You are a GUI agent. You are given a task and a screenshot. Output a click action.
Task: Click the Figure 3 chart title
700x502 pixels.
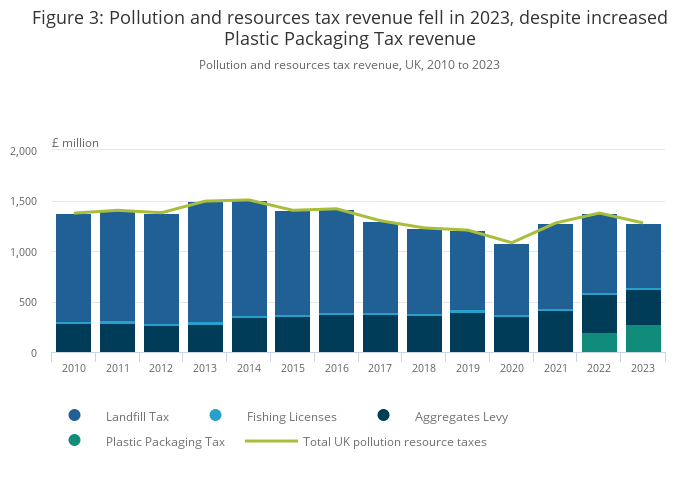coord(350,29)
